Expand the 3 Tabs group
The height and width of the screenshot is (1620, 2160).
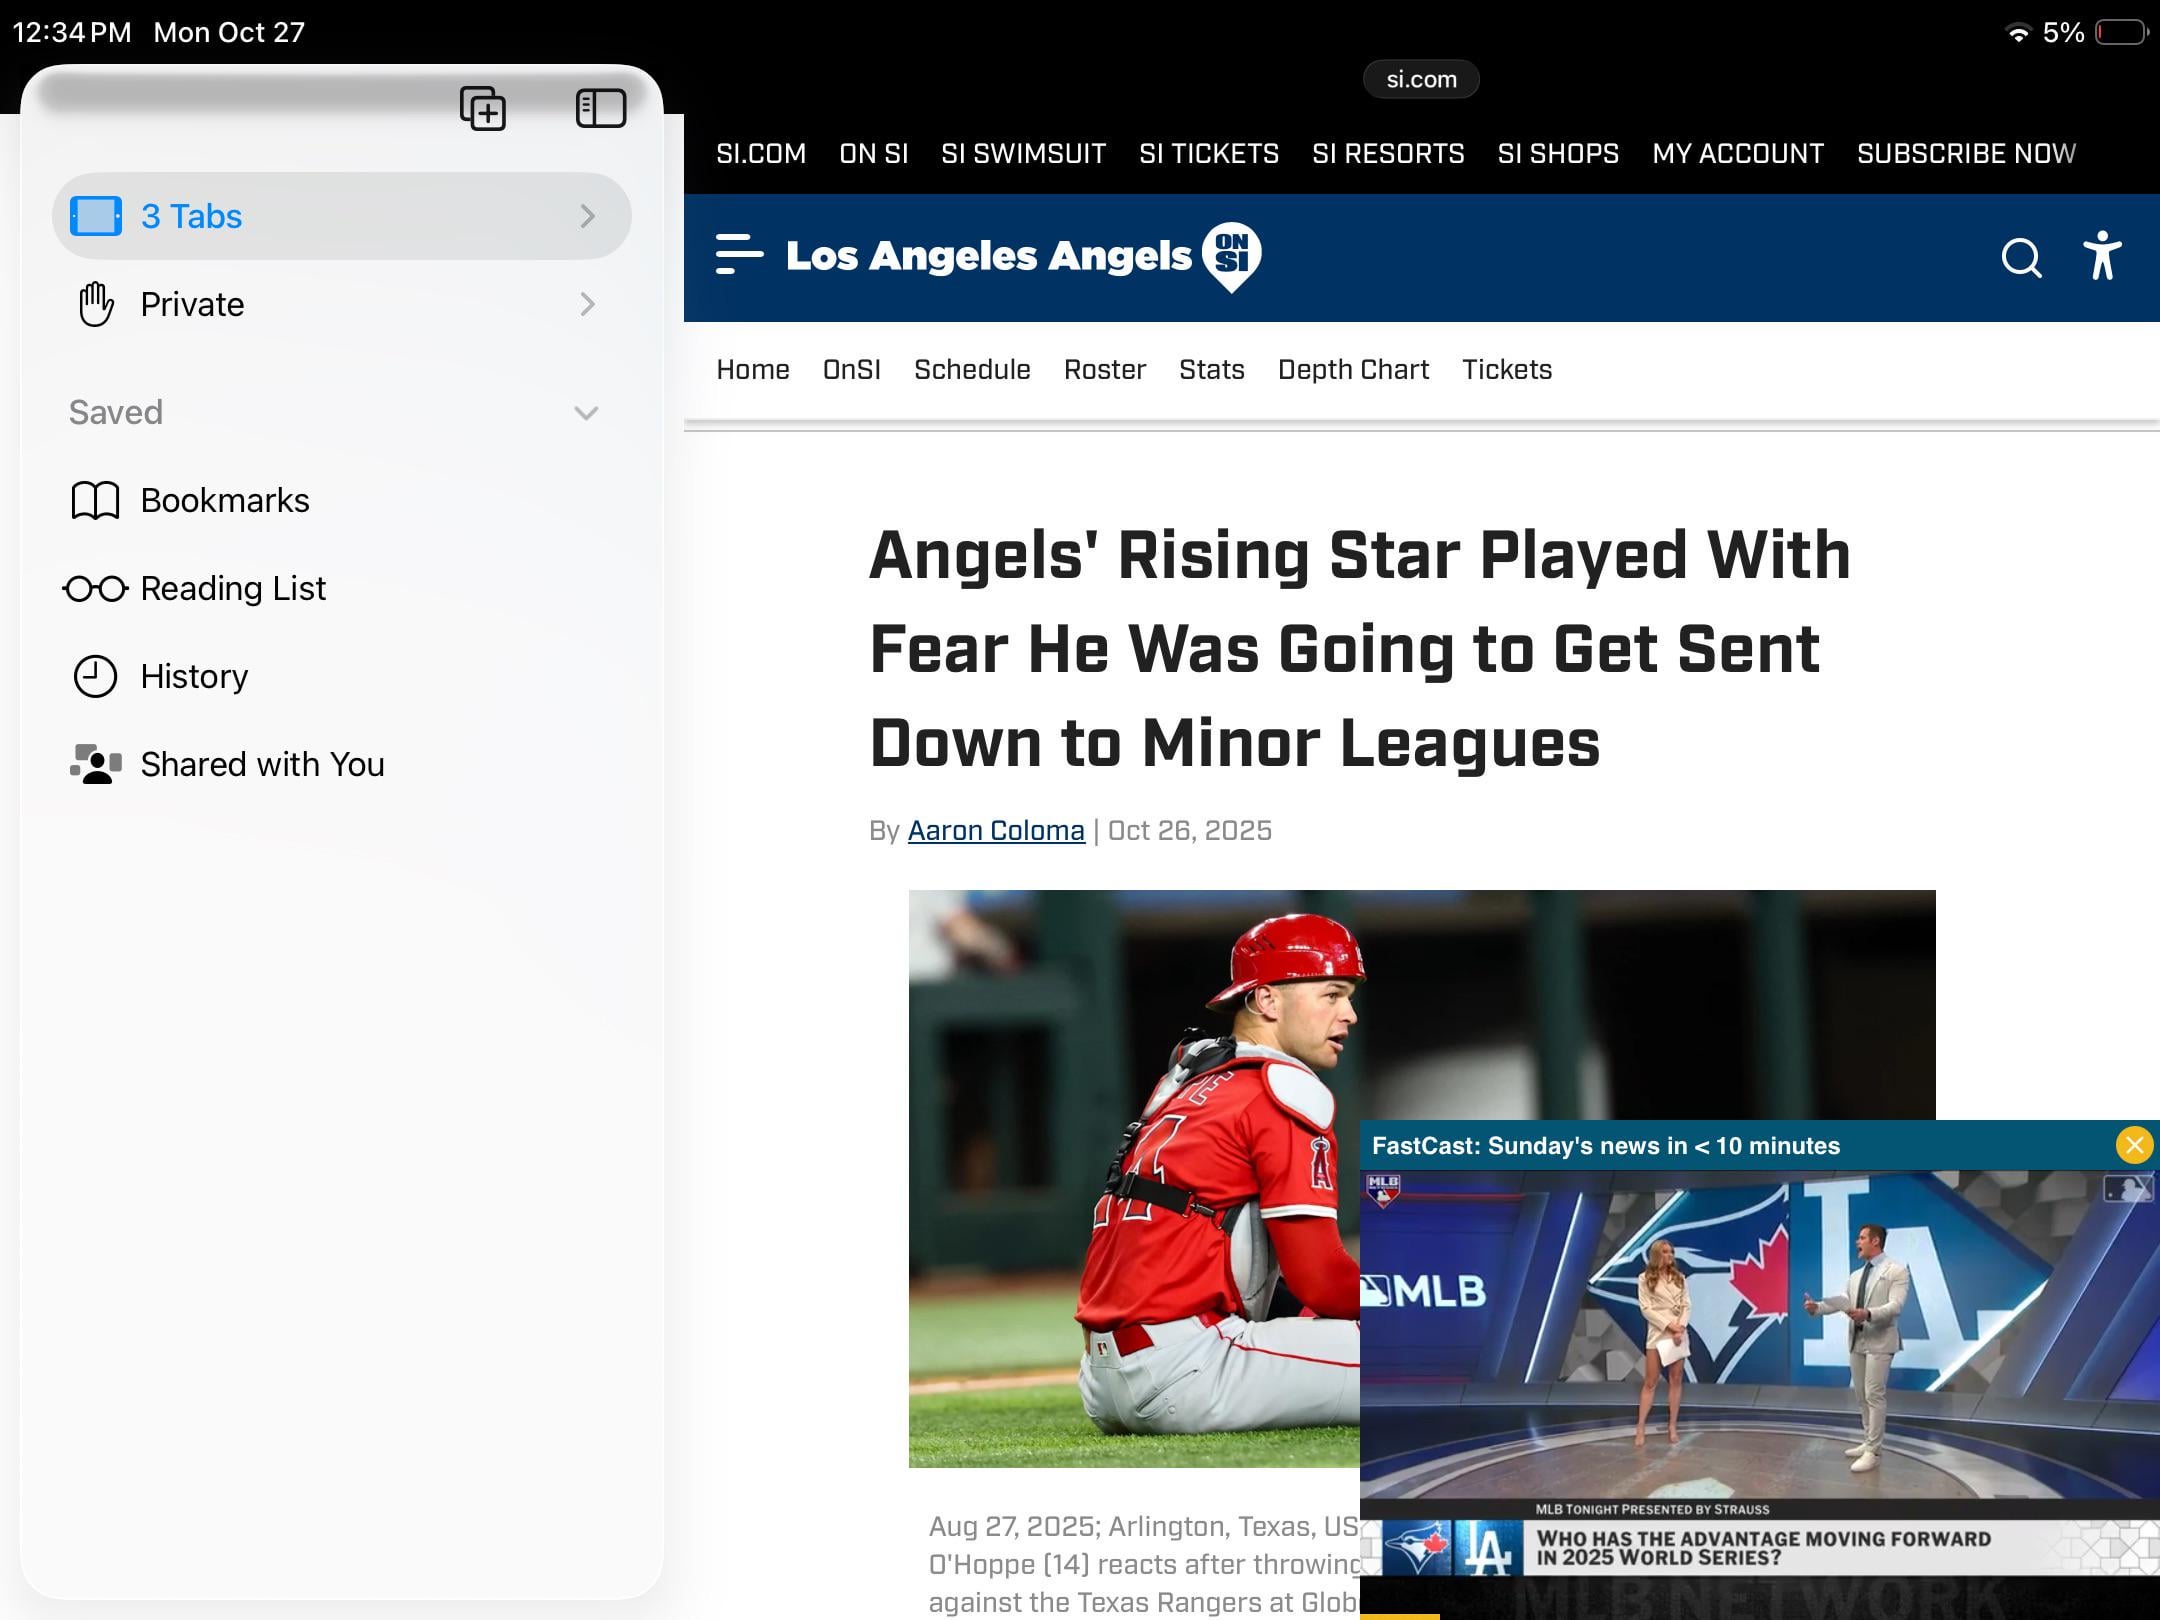(x=340, y=216)
